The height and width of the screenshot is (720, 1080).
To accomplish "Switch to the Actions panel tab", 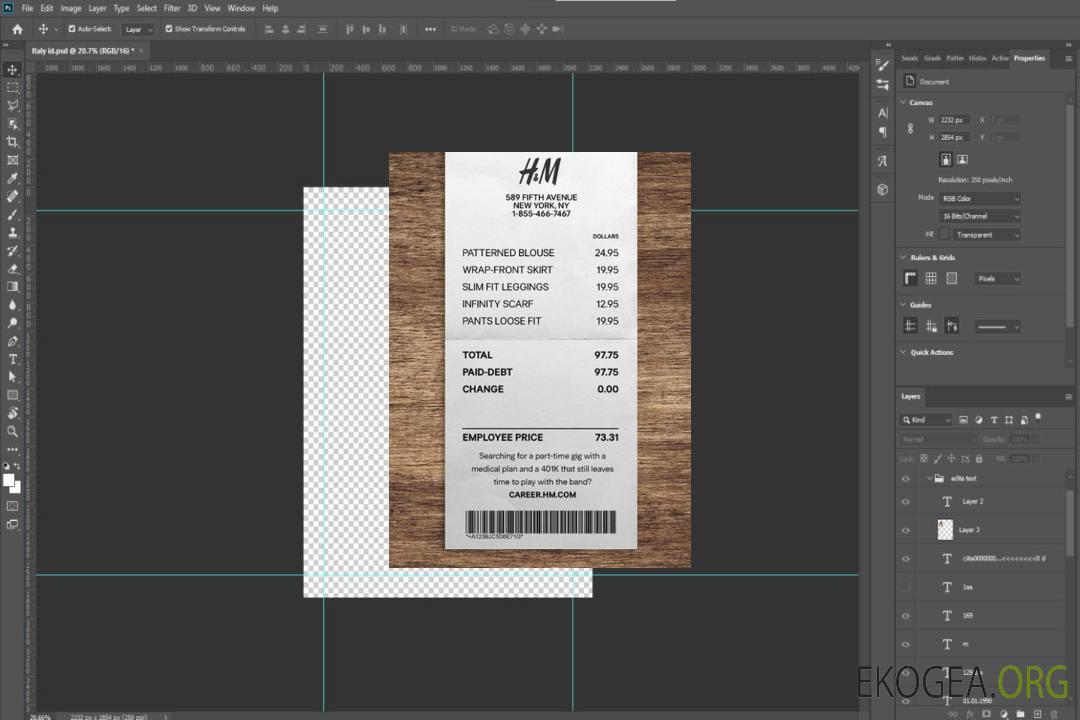I will [x=999, y=59].
